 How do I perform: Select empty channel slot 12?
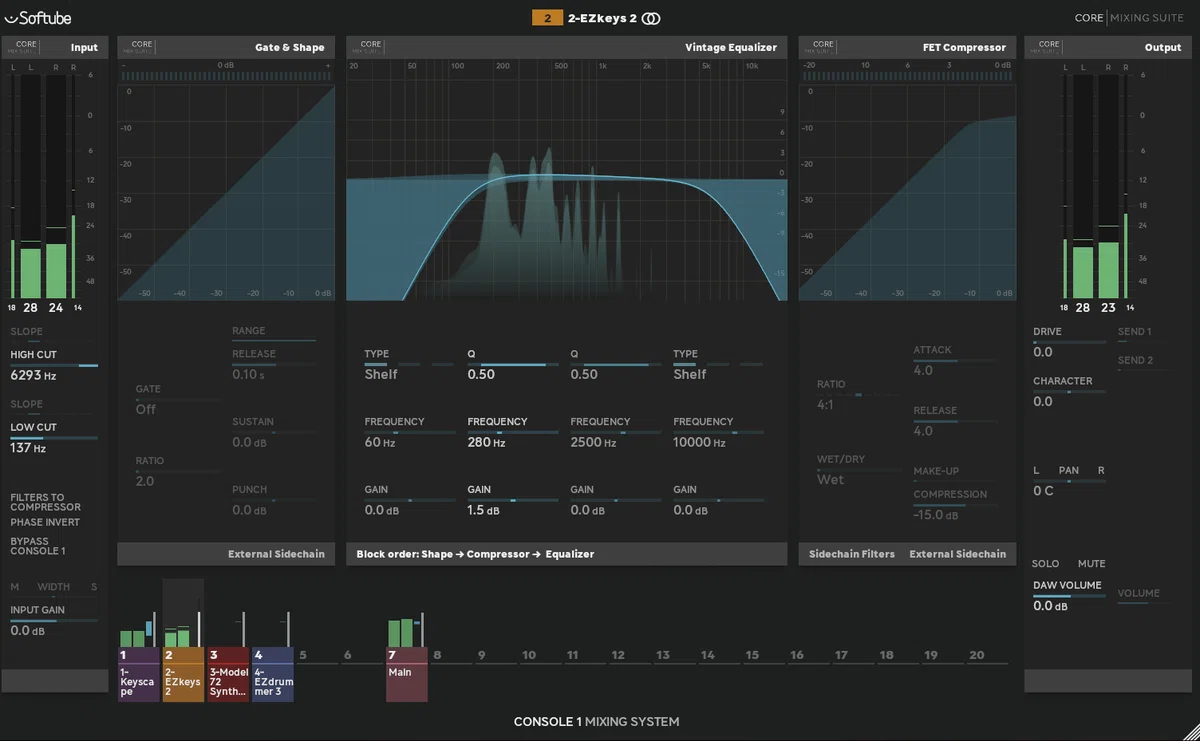(x=618, y=655)
